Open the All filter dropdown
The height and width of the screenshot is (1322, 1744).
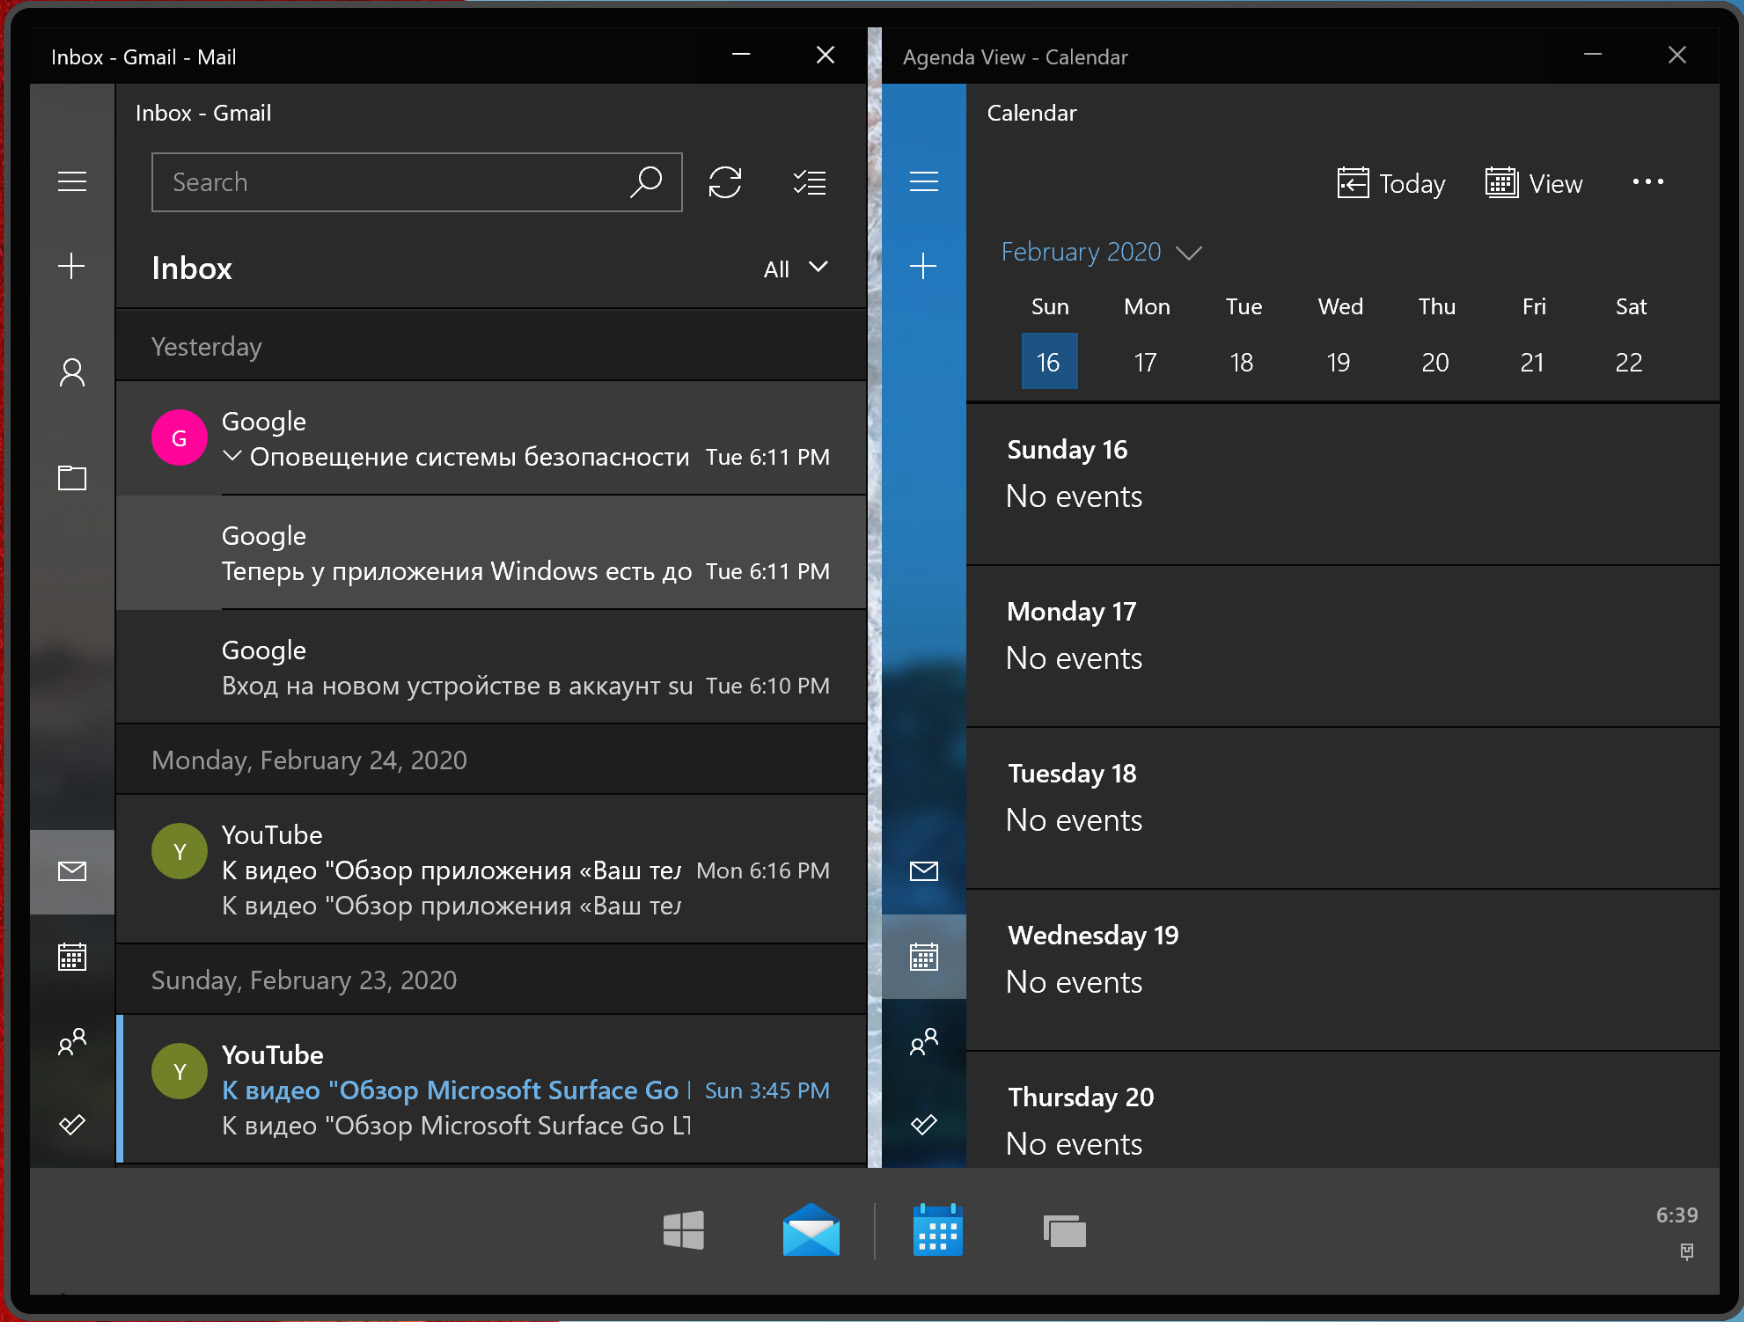point(796,268)
